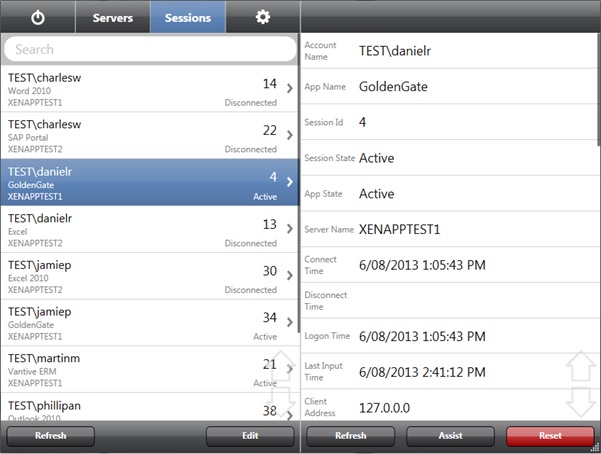Open settings via the gear icon

pyautogui.click(x=263, y=17)
